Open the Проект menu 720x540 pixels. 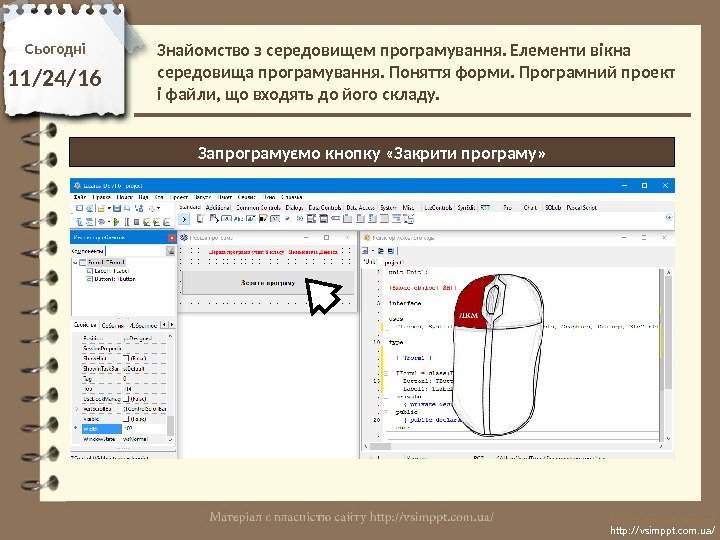pyautogui.click(x=179, y=197)
